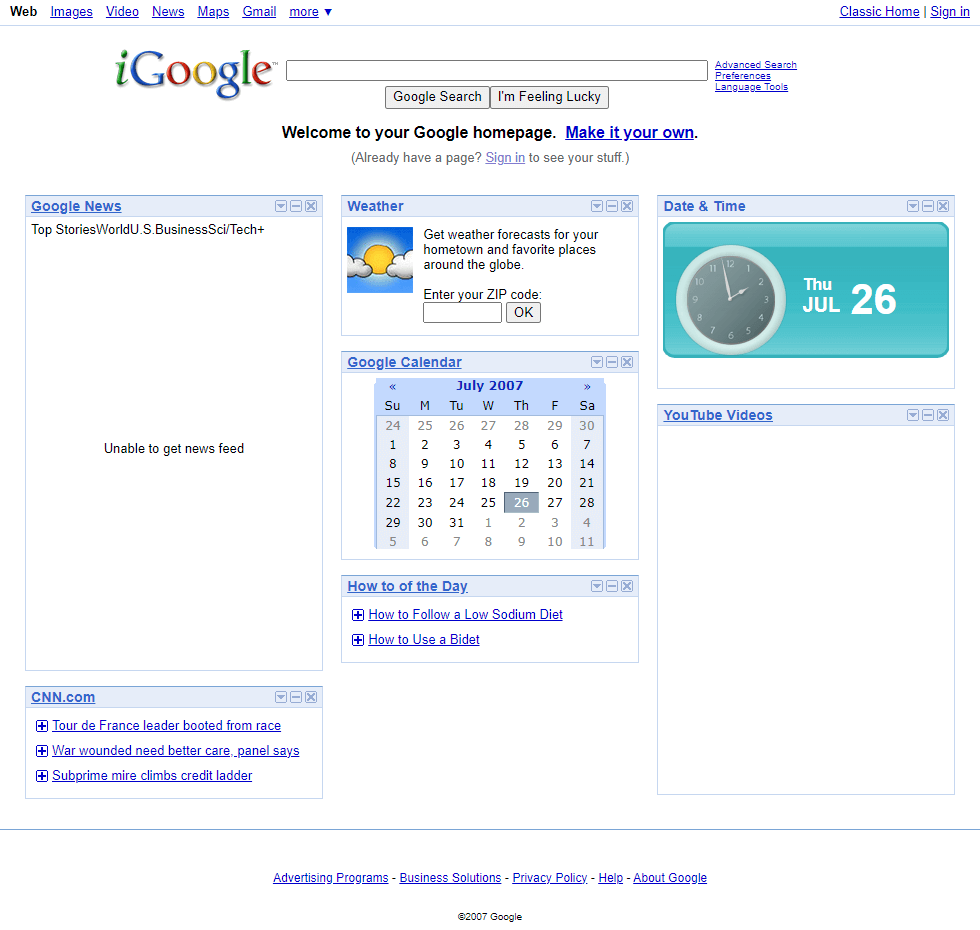Select July 31 in the calendar

[x=457, y=522]
